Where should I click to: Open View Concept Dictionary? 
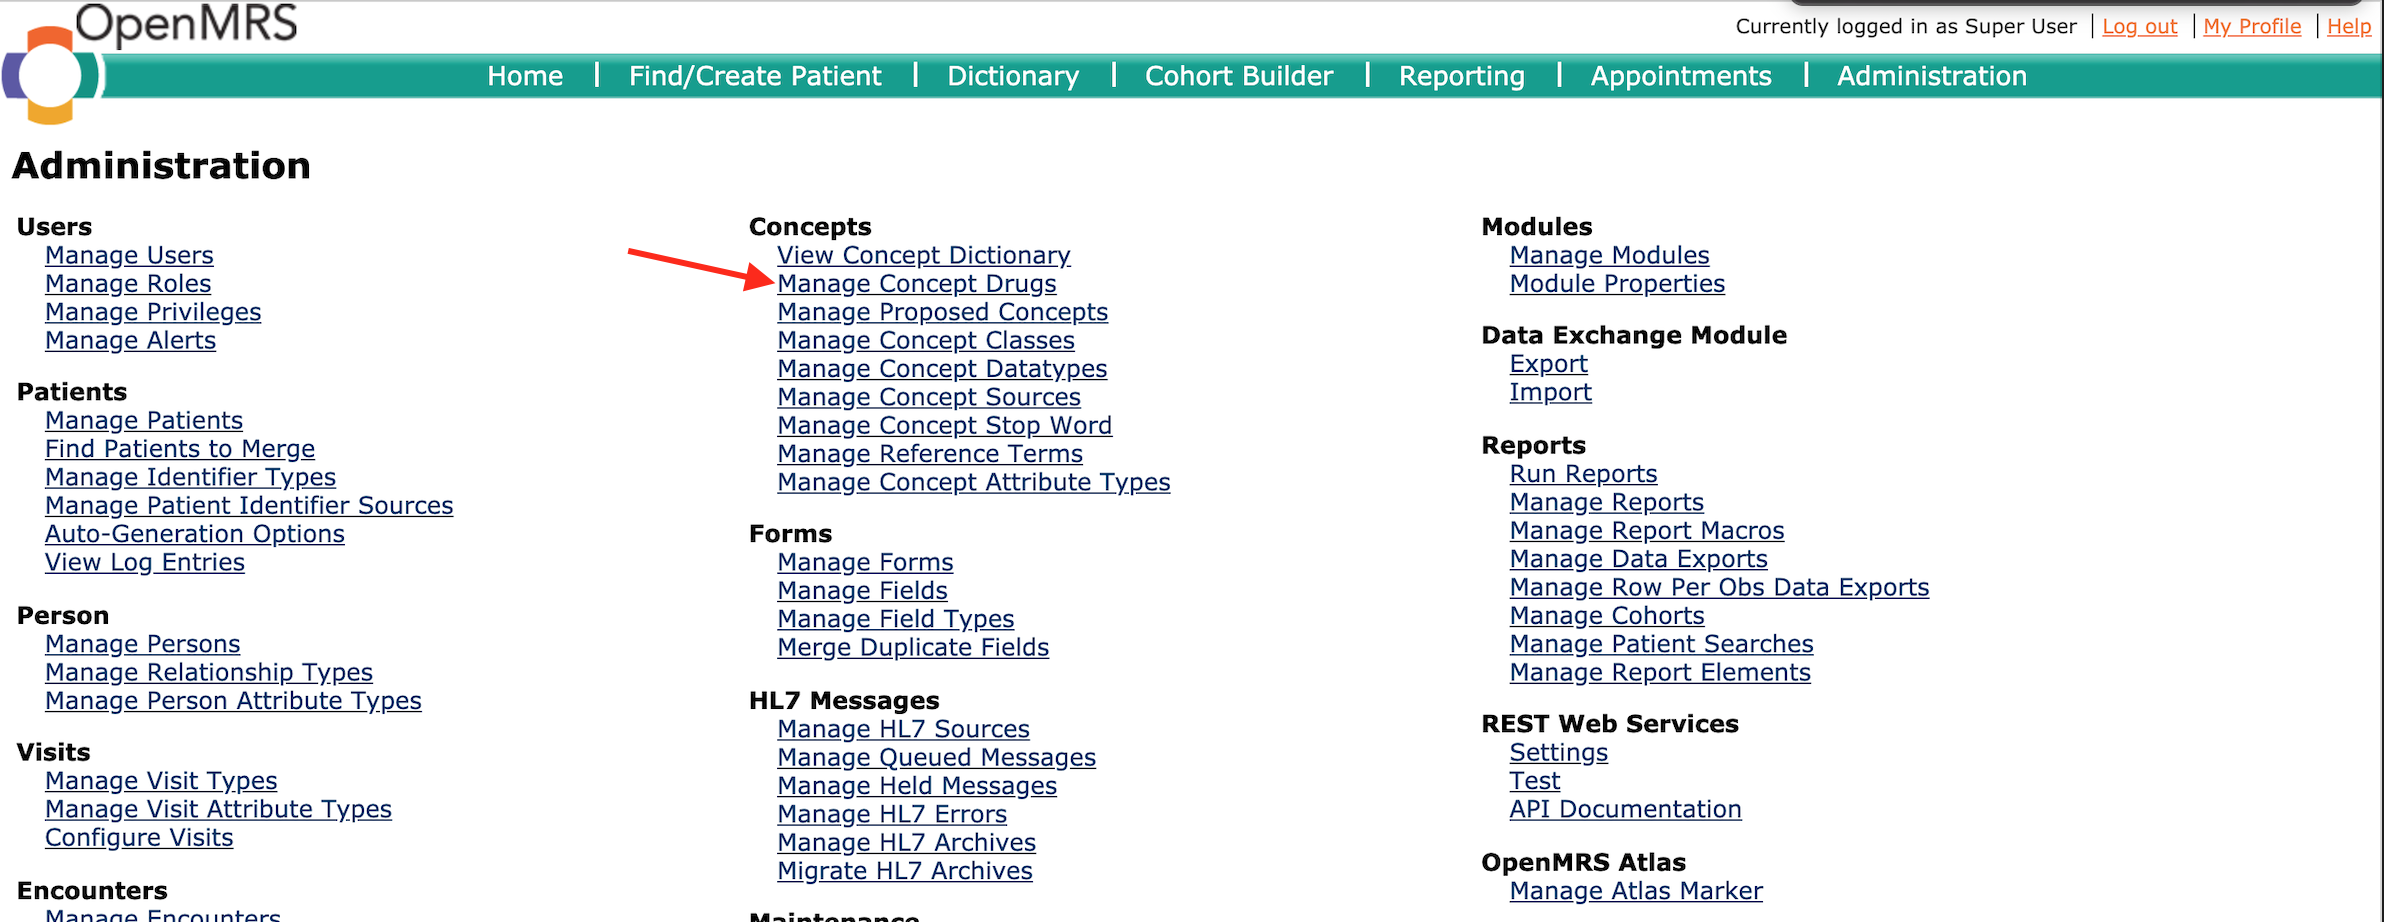point(924,256)
